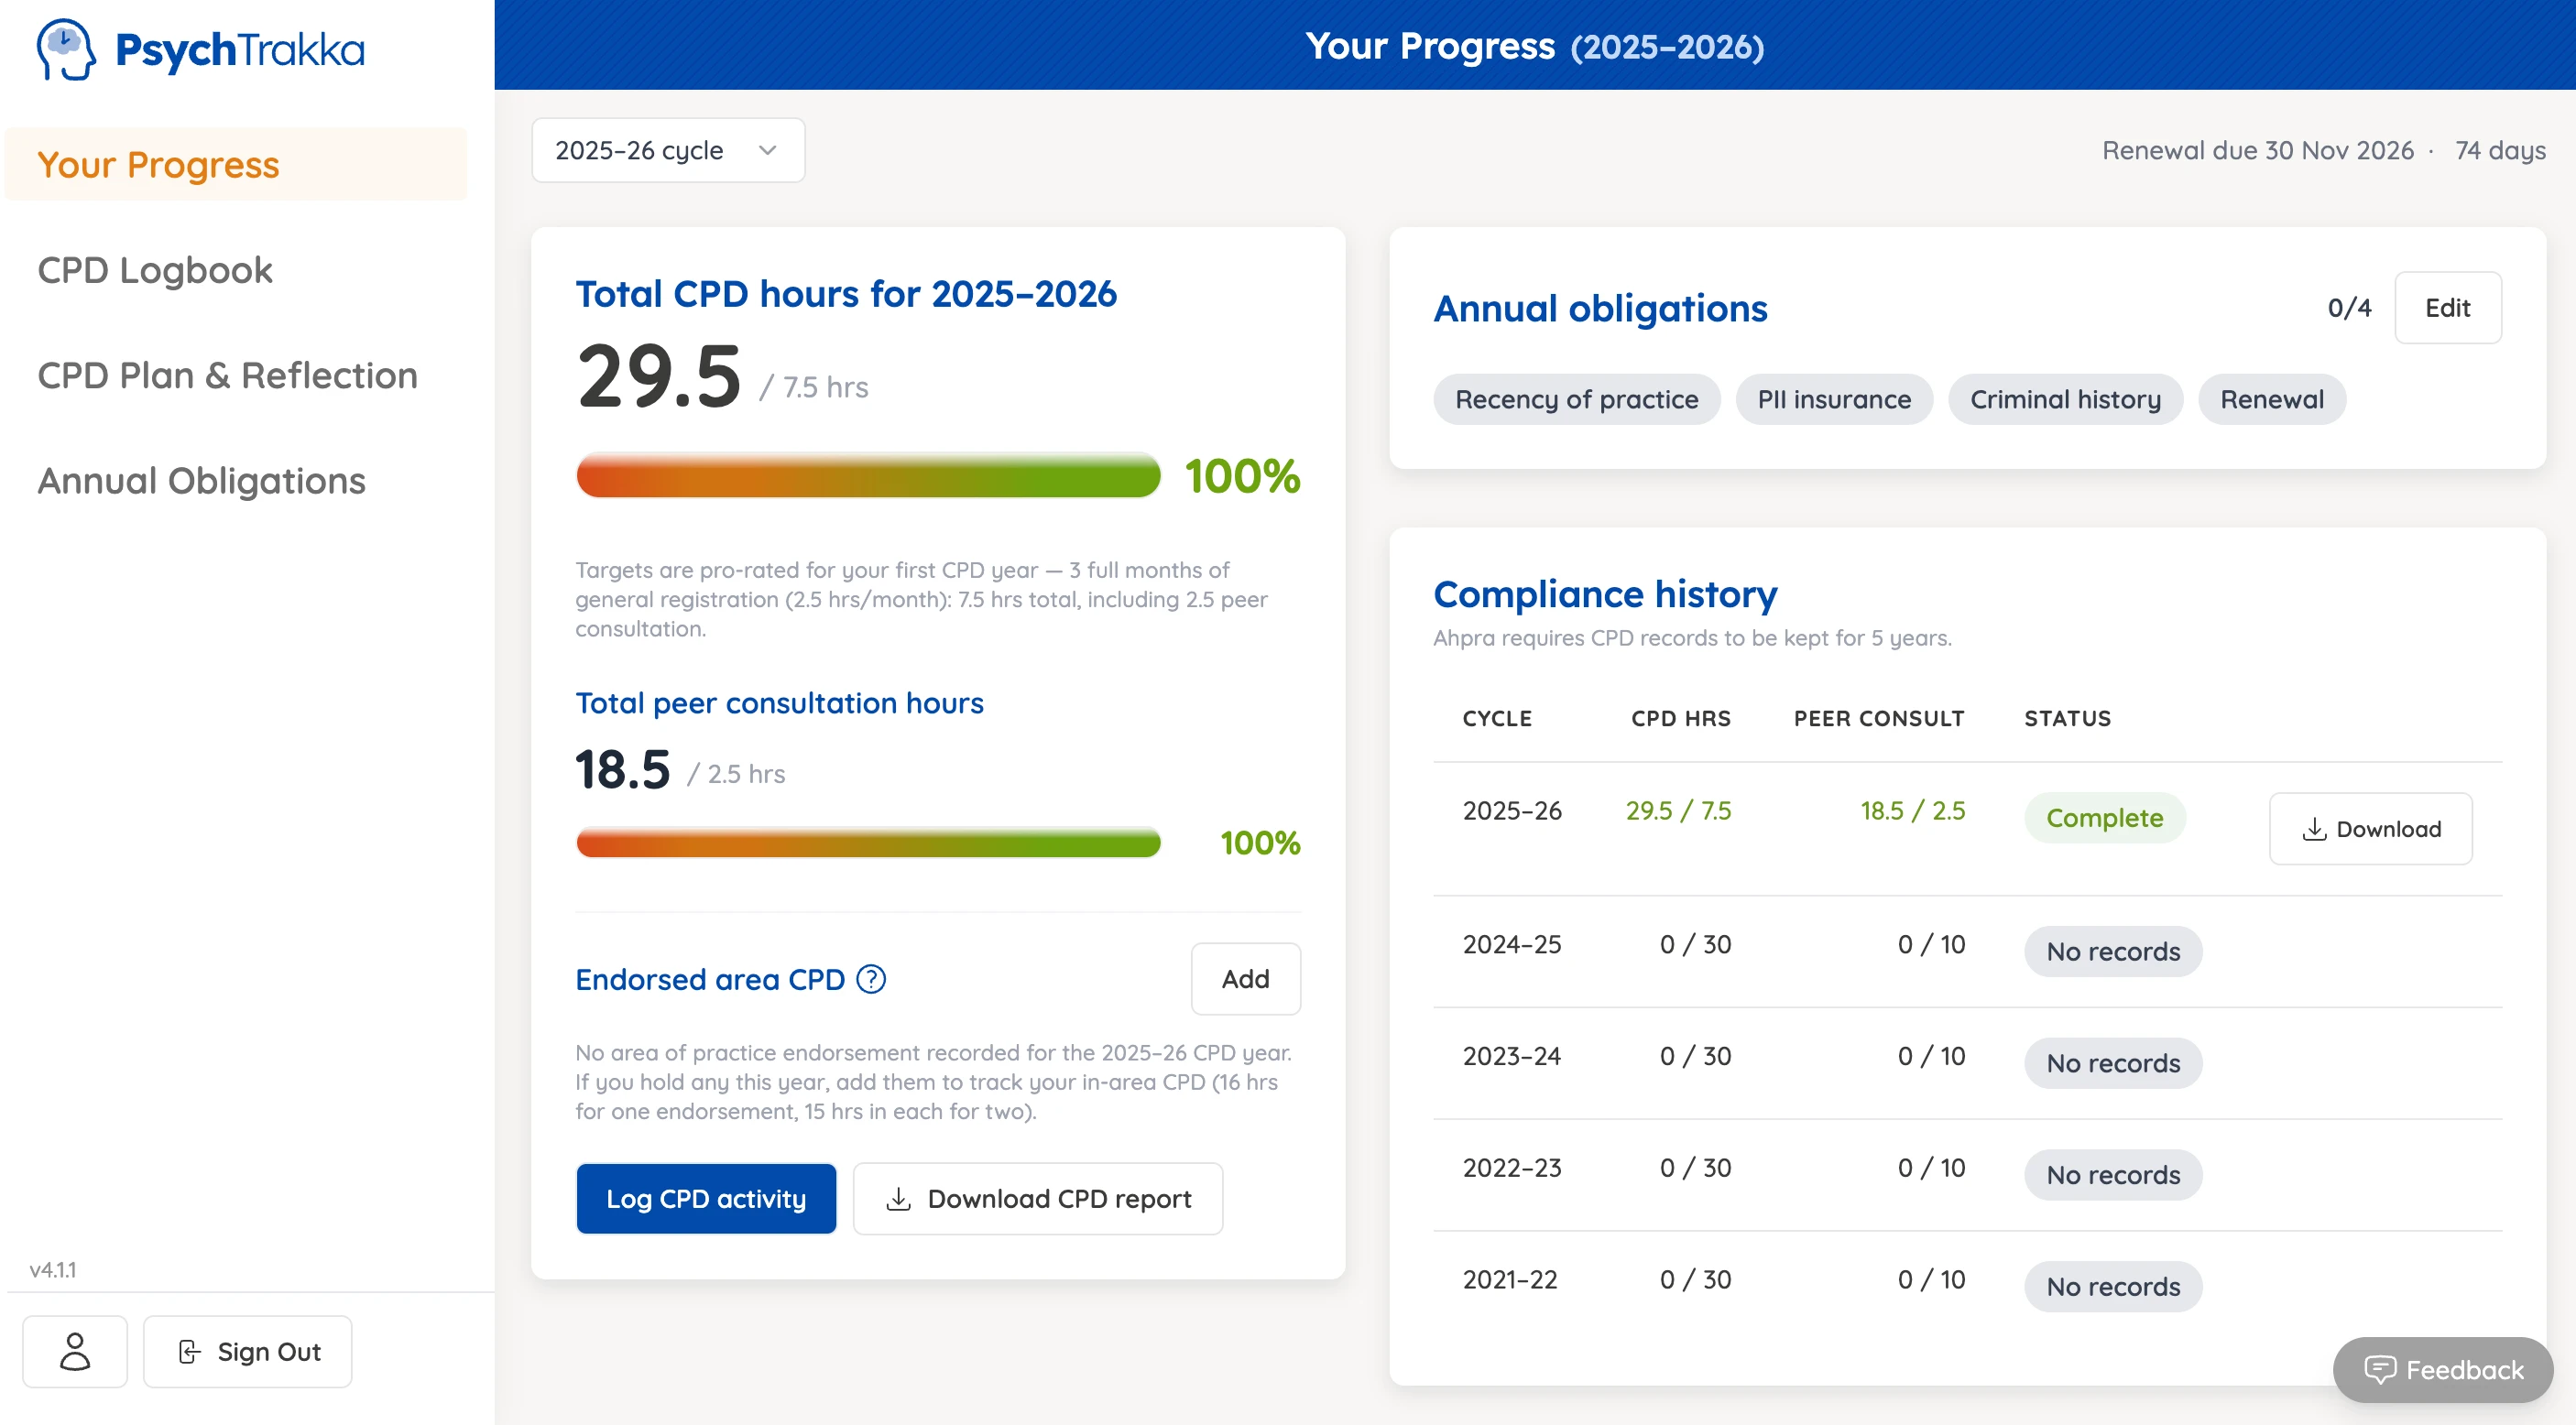Click the Sign Out button
The image size is (2576, 1425).
click(x=248, y=1351)
